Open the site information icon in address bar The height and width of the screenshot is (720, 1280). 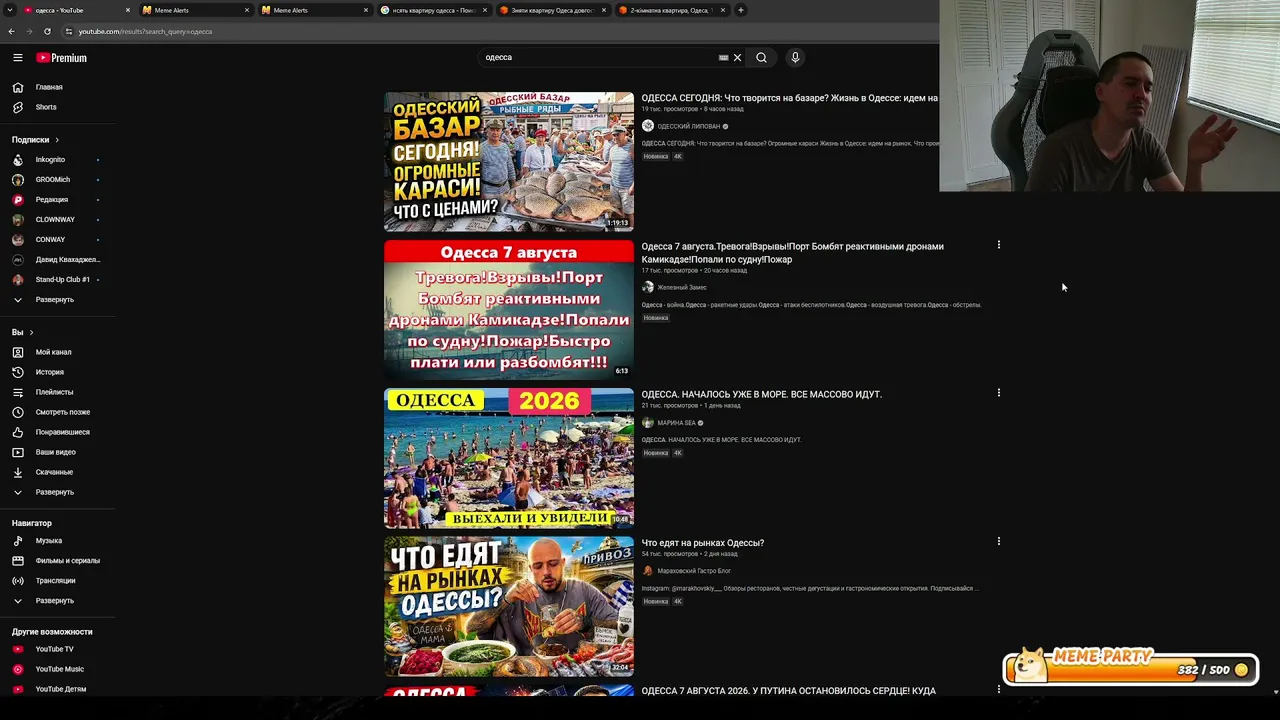(x=68, y=31)
